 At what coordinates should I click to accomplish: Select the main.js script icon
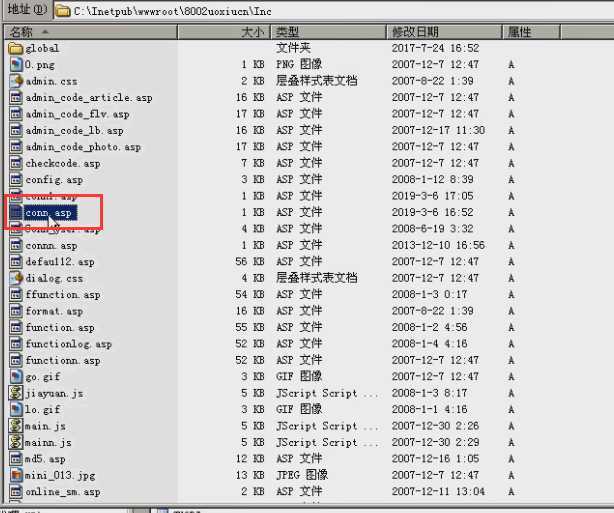click(x=16, y=426)
